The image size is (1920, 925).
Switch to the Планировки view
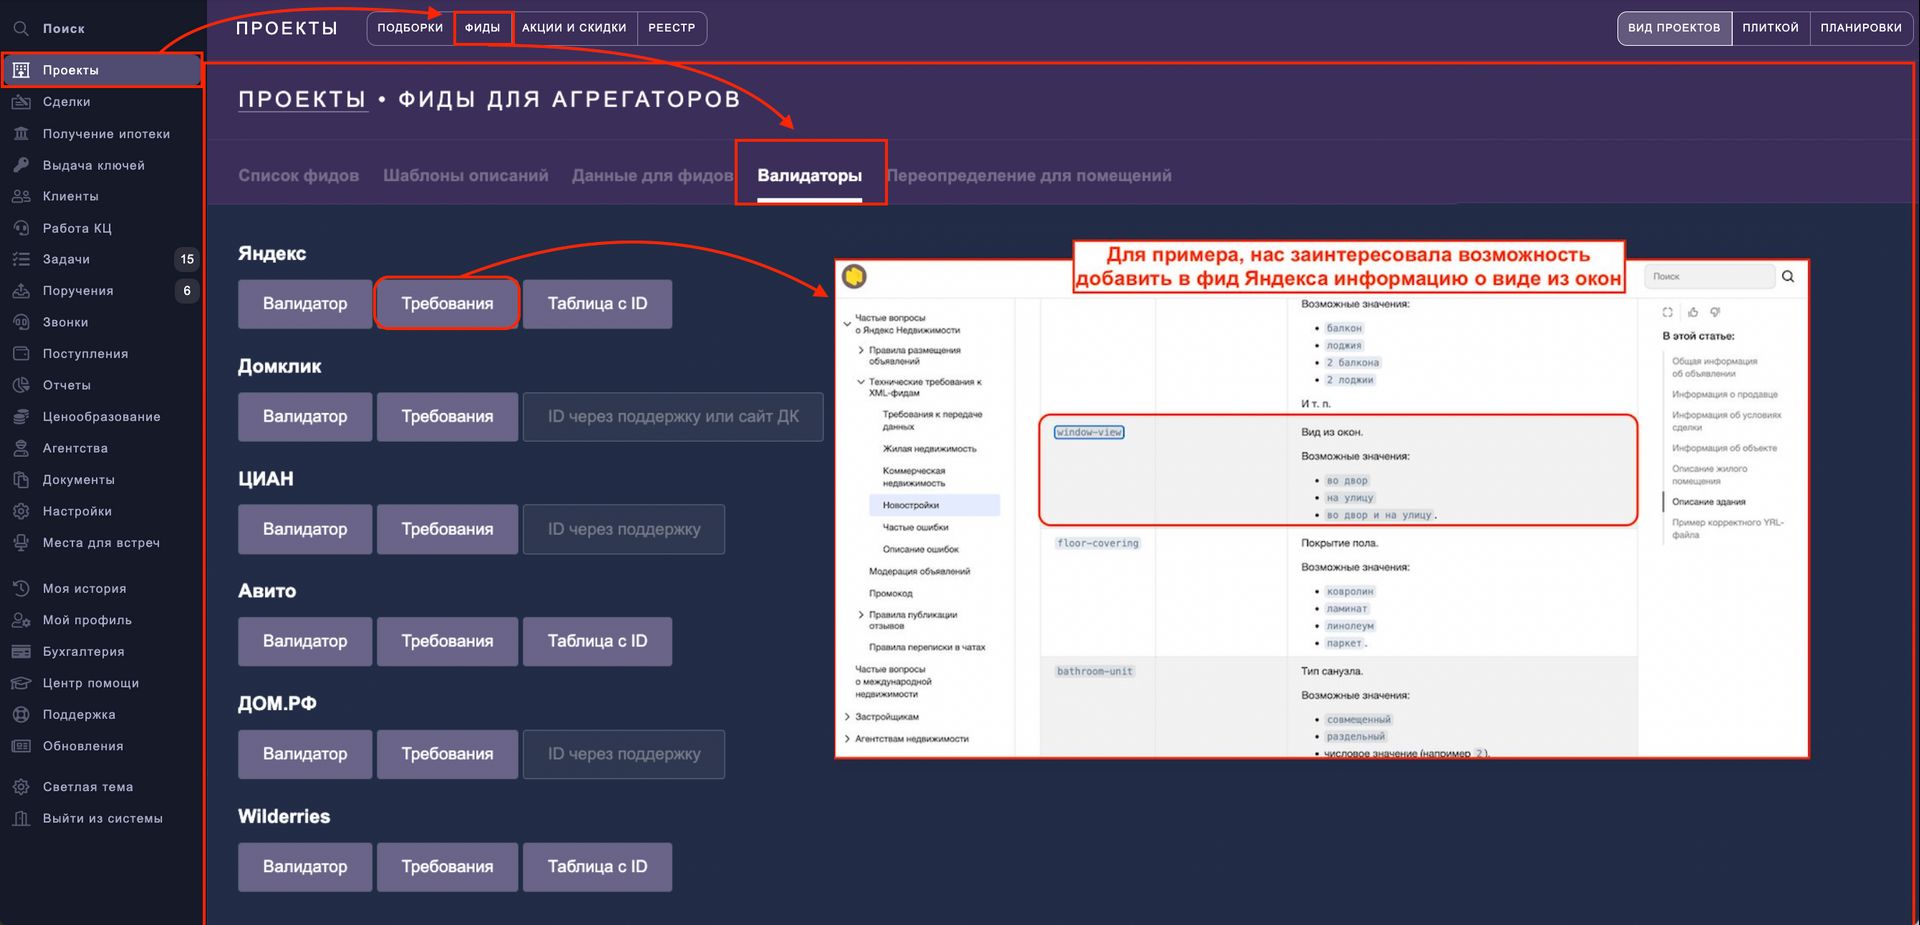click(x=1861, y=28)
